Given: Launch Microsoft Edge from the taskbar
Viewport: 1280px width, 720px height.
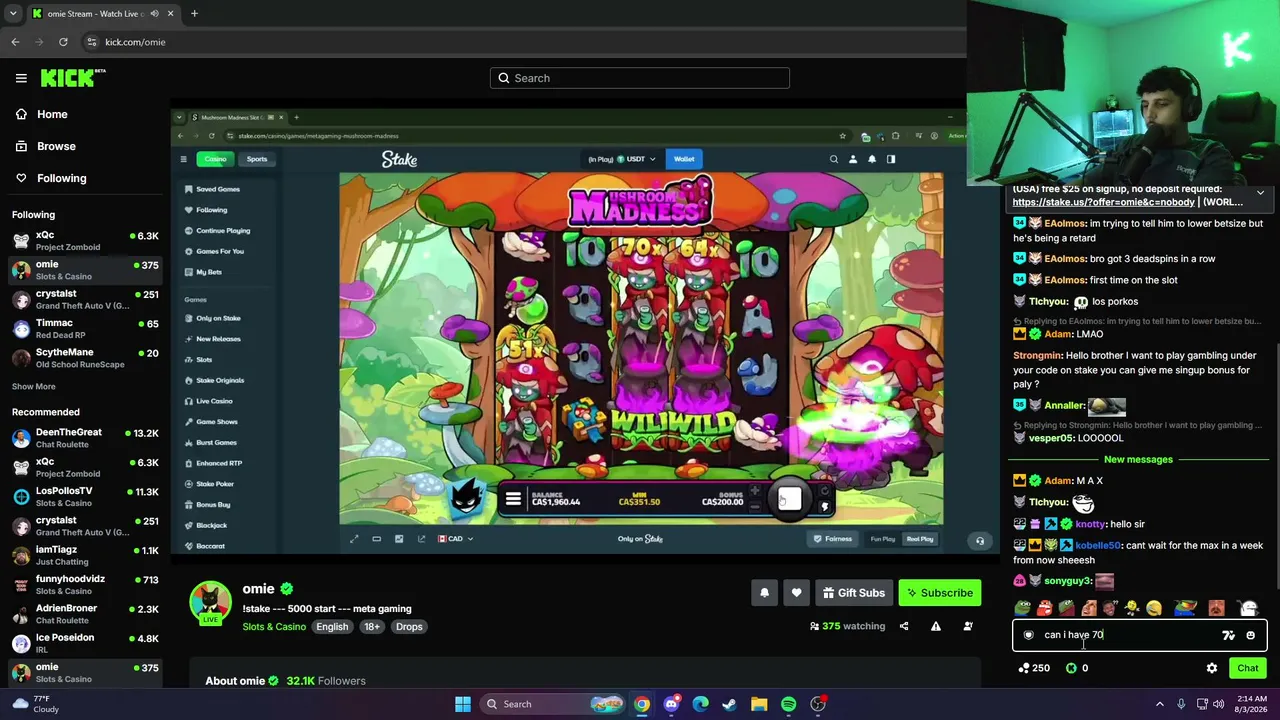Looking at the screenshot, I should point(701,704).
